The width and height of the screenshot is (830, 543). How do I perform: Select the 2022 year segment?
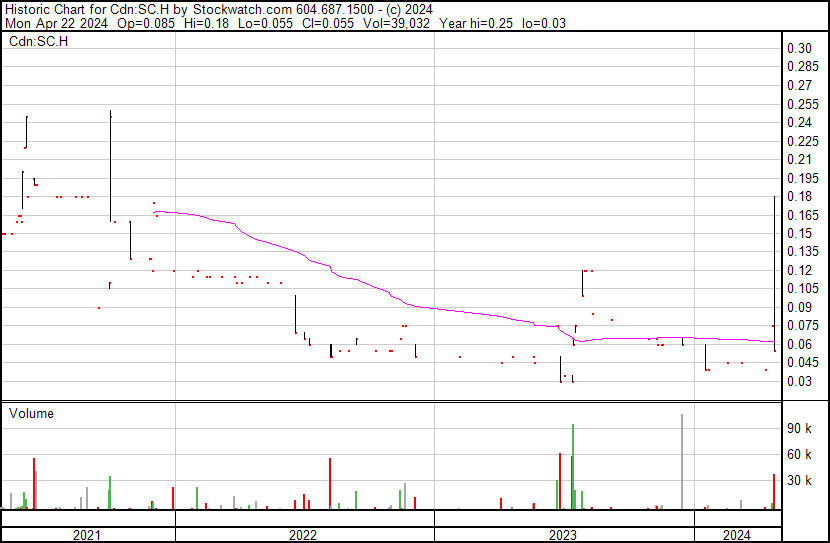(x=304, y=535)
